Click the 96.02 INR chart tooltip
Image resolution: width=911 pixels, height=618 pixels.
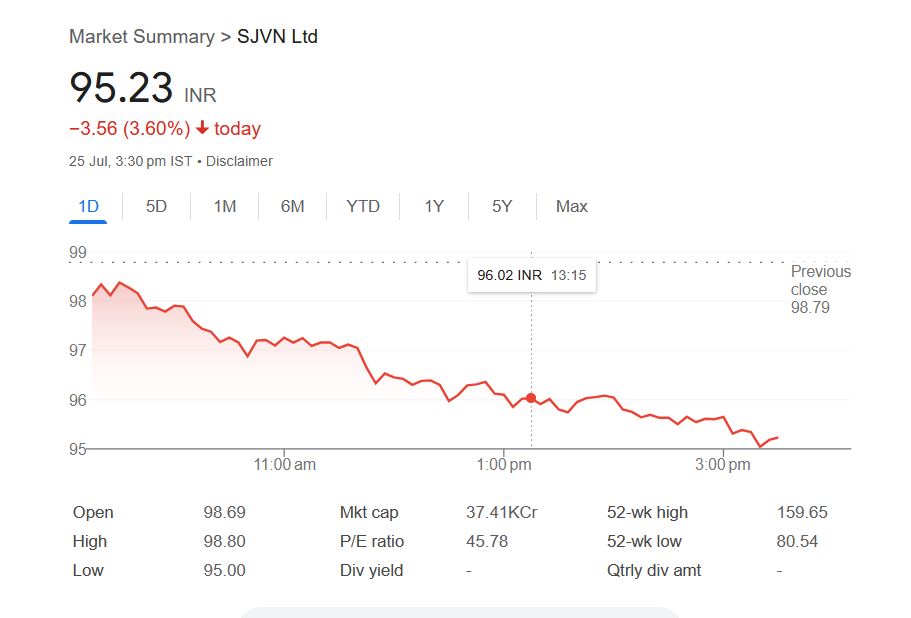(531, 274)
